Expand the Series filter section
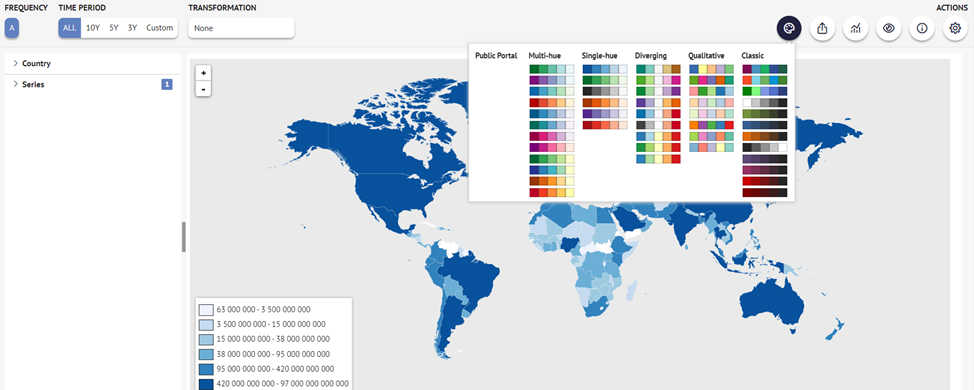974x390 pixels. click(93, 84)
